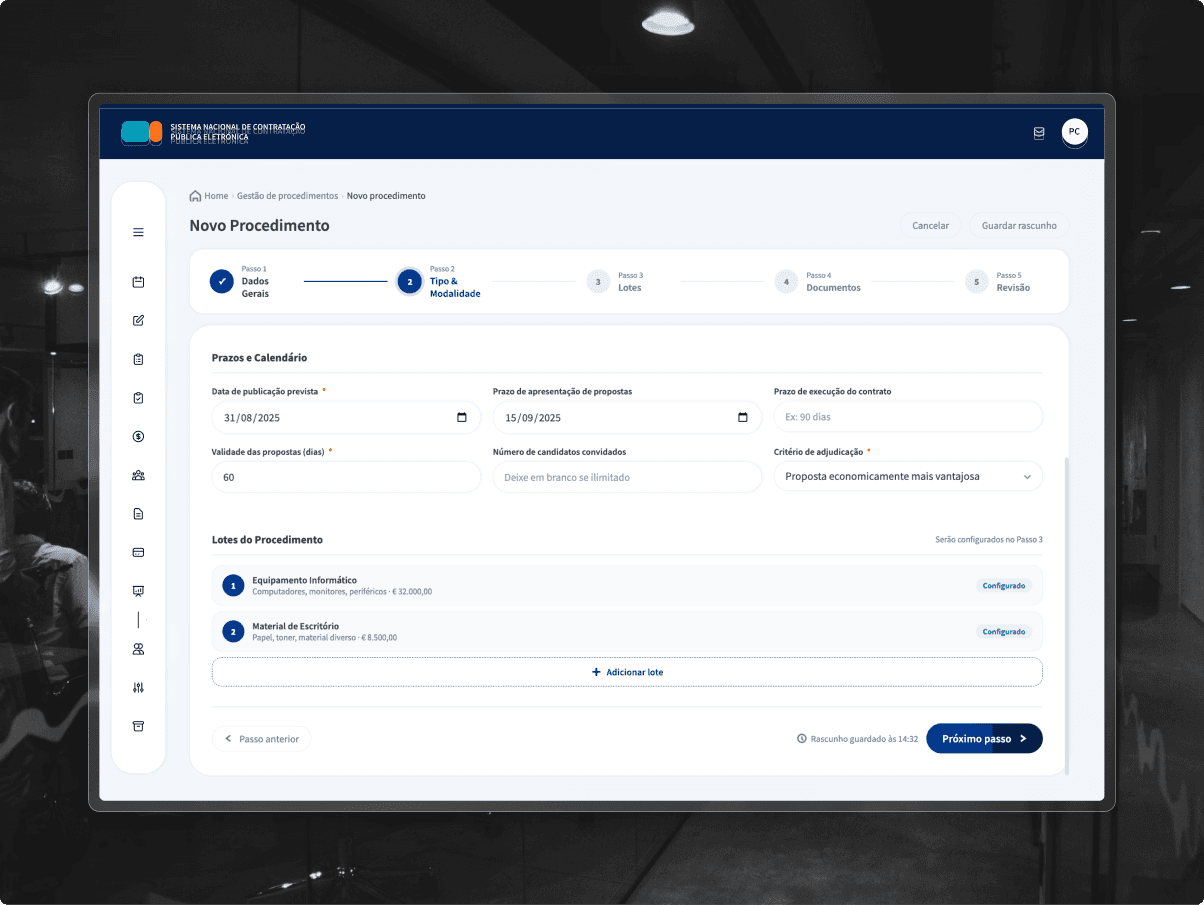This screenshot has height=905, width=1204.
Task: Open the archive box sidebar icon
Action: point(138,726)
